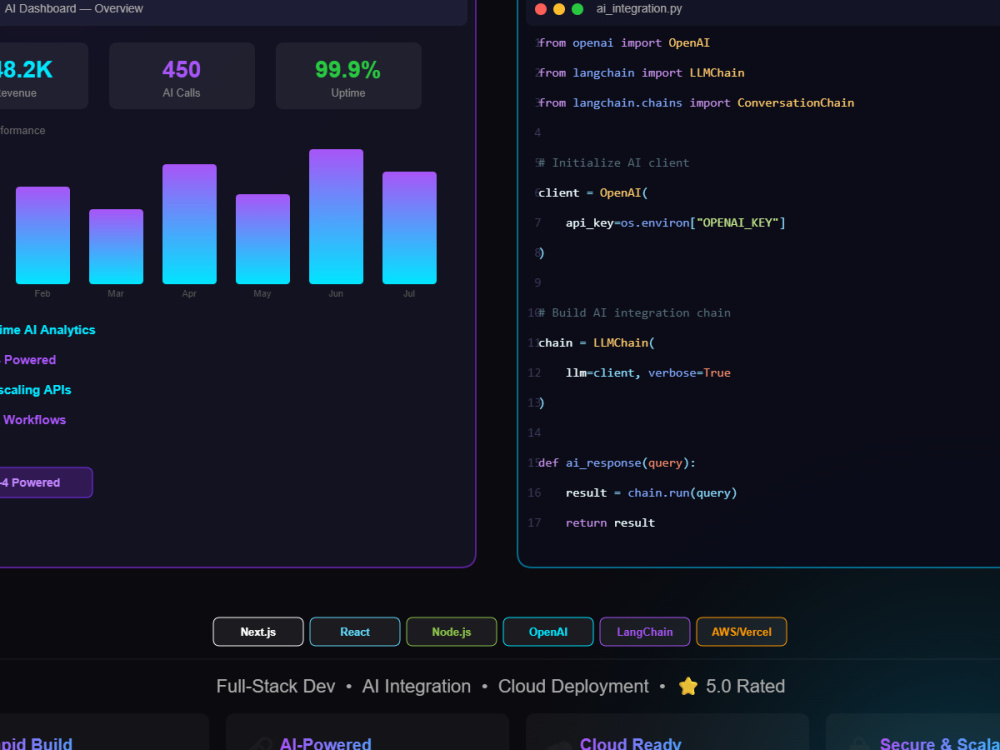This screenshot has width=1000, height=750.
Task: Click the Mar bar in chart
Action: point(116,246)
